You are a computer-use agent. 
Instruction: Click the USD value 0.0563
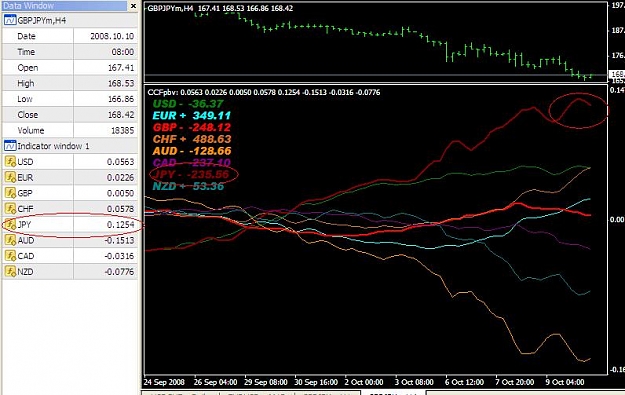point(120,162)
